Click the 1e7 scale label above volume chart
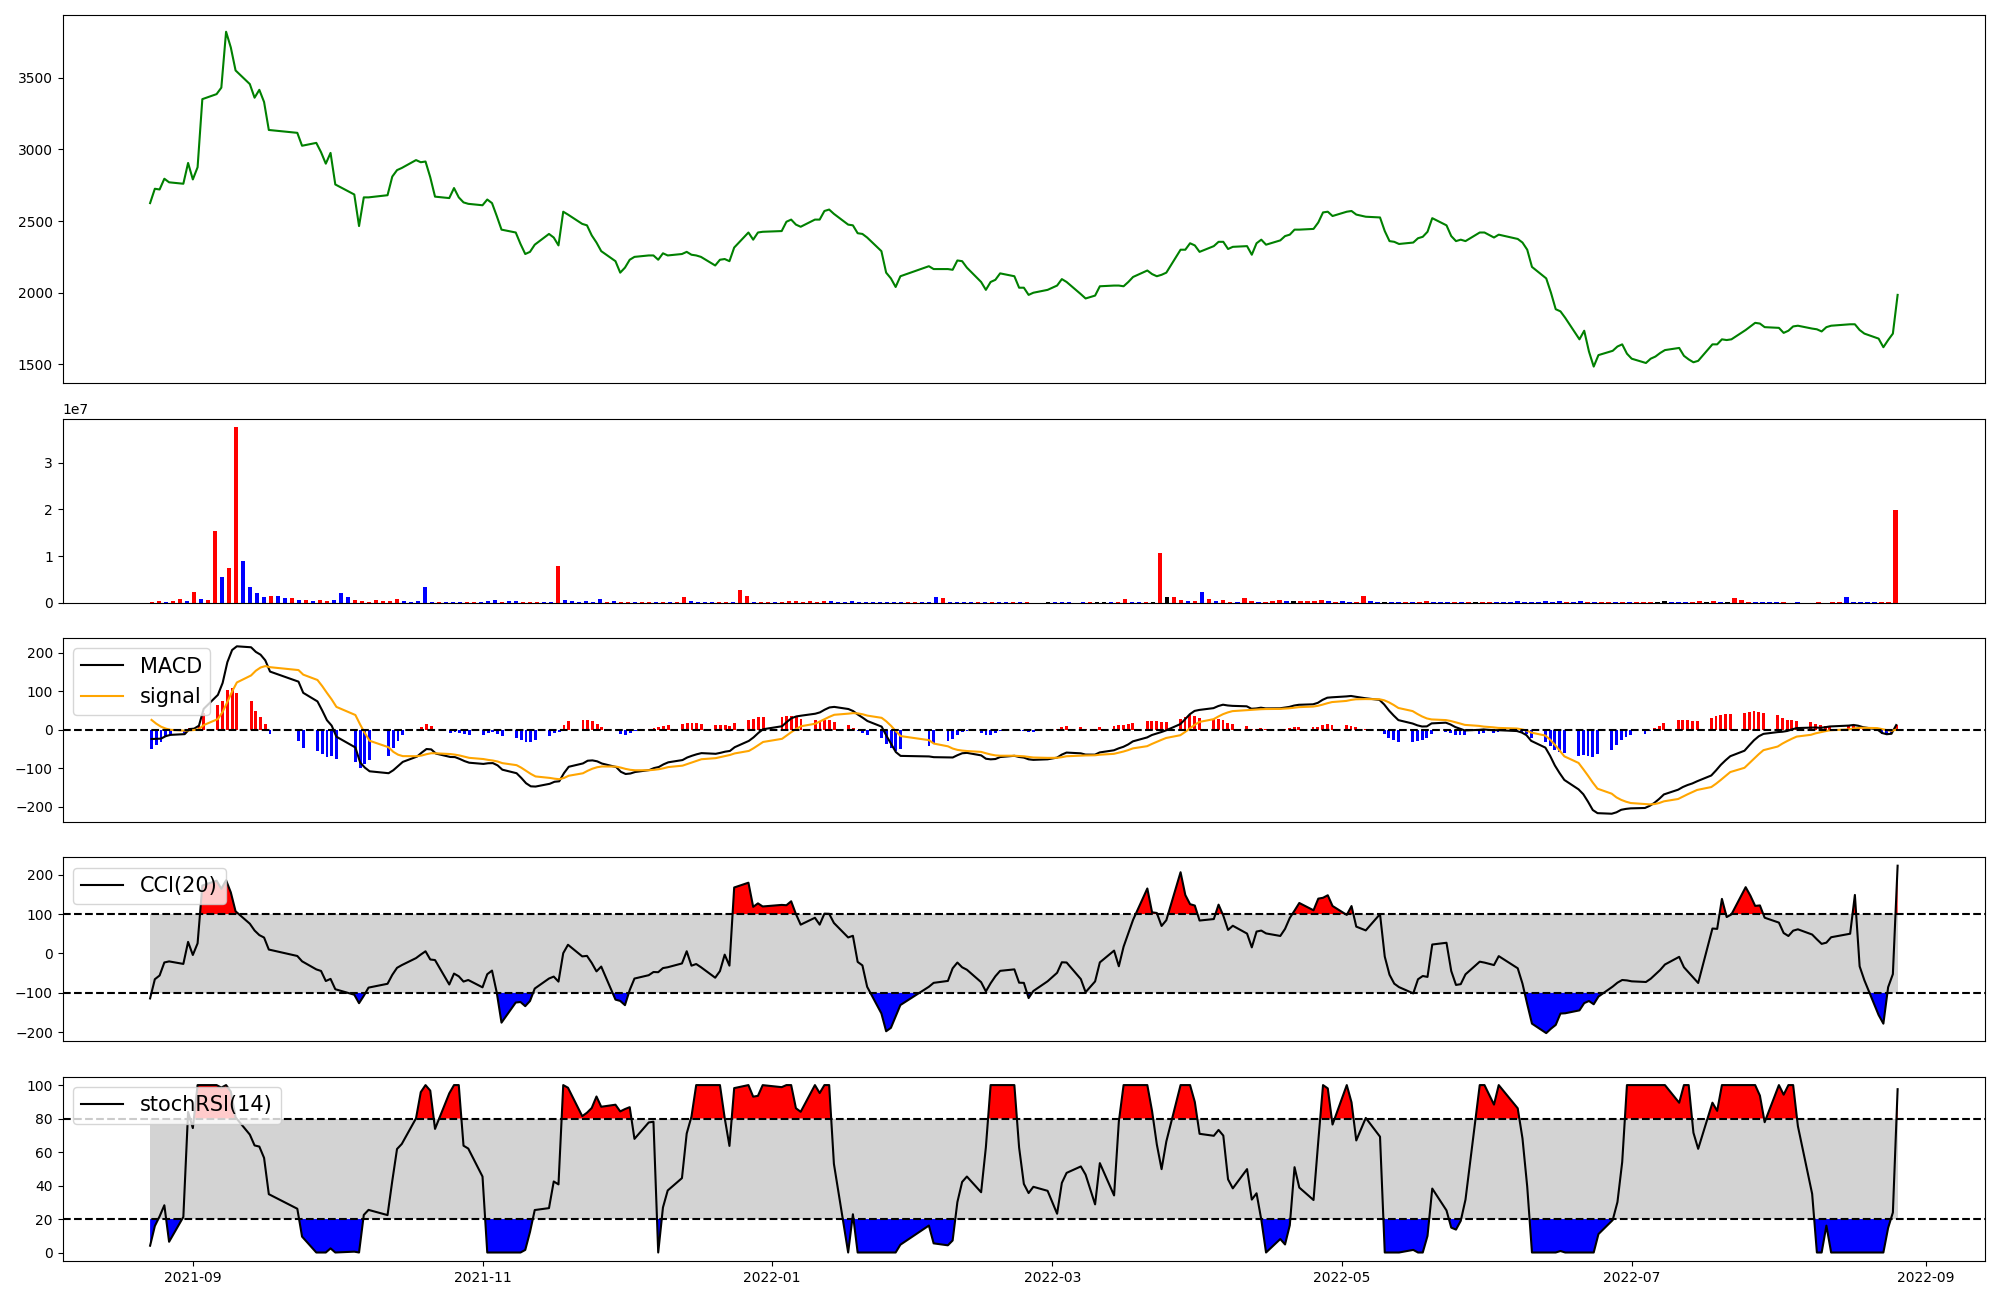This screenshot has width=2000, height=1300. click(x=76, y=410)
